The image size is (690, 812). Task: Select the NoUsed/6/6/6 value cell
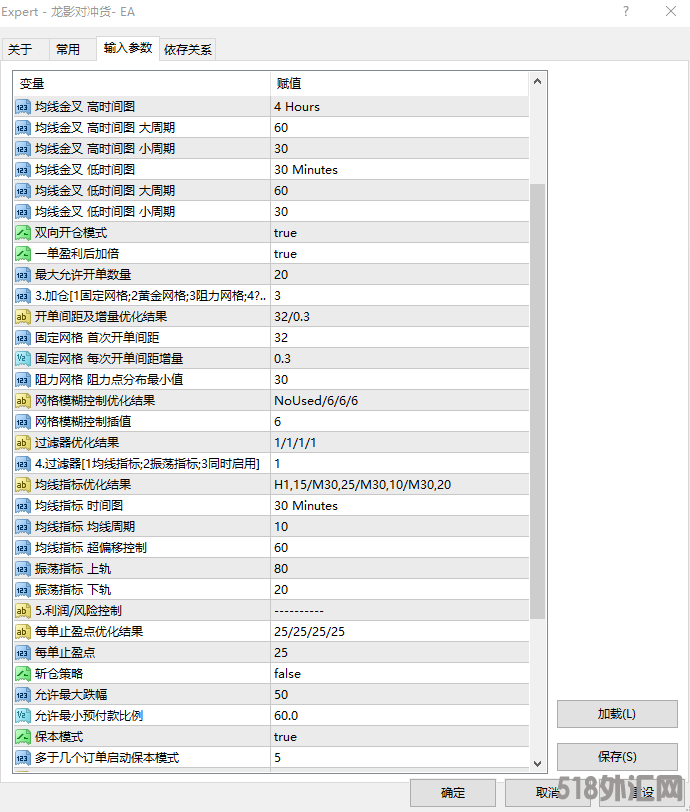[x=399, y=401]
